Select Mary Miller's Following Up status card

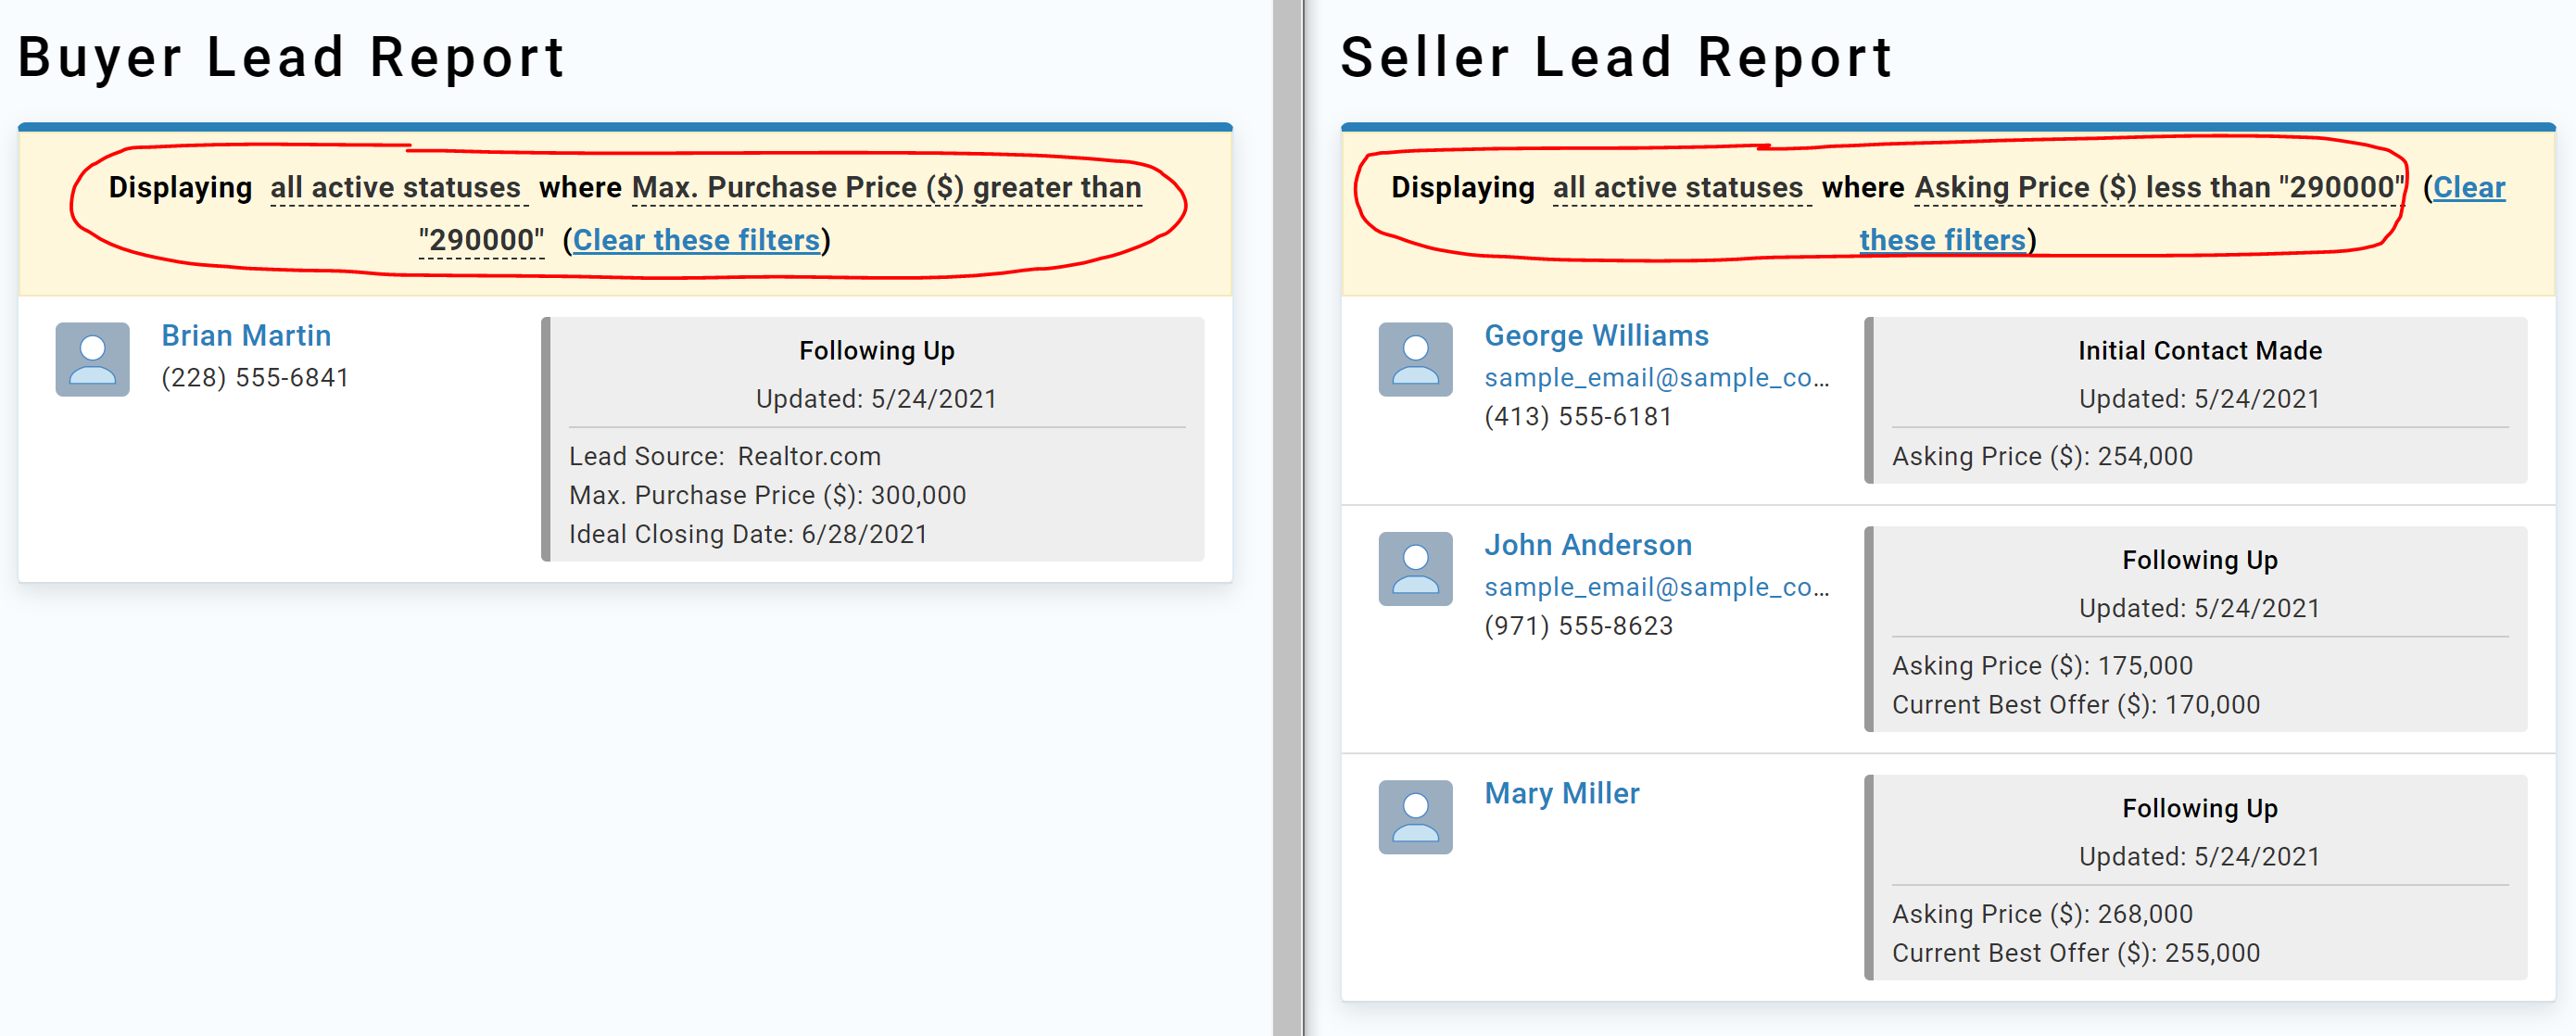click(x=2199, y=877)
